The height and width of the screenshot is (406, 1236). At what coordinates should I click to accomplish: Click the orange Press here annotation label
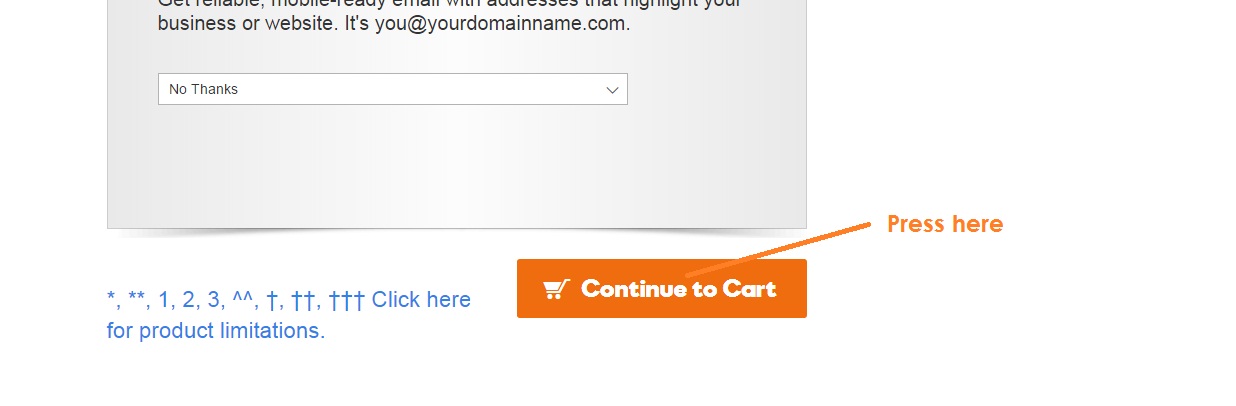945,224
